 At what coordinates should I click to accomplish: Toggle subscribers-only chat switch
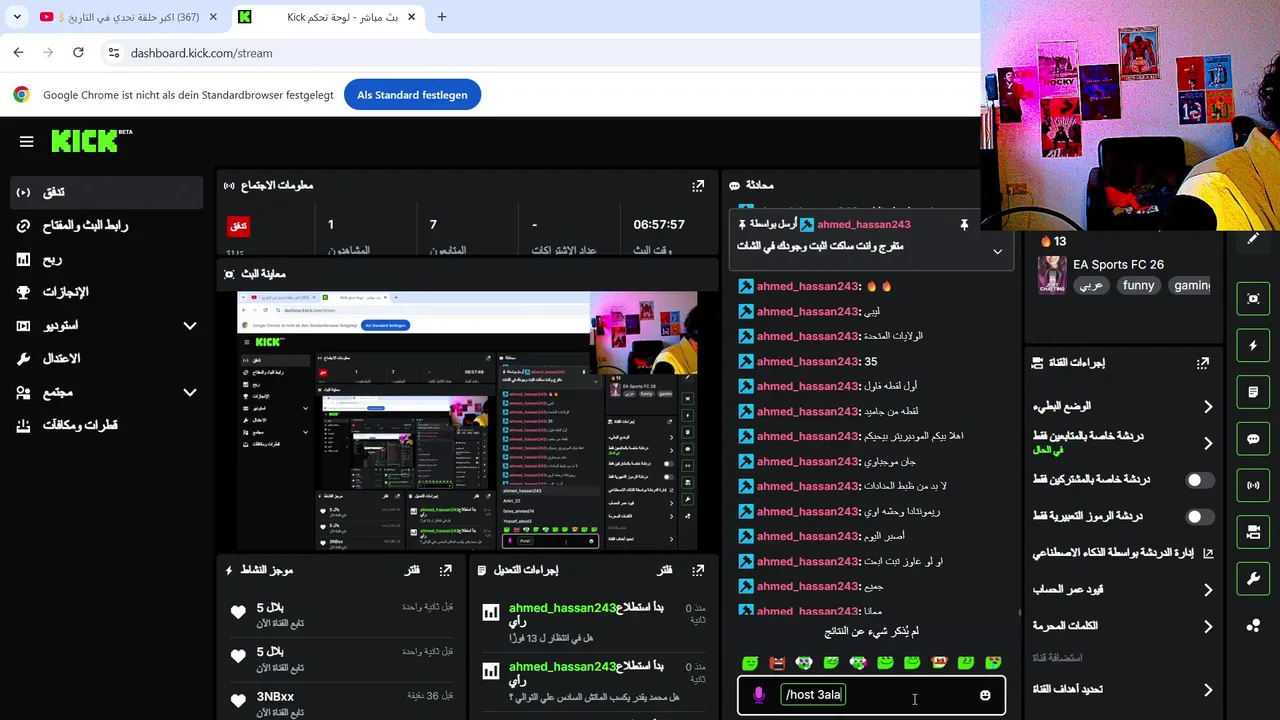pos(1199,480)
